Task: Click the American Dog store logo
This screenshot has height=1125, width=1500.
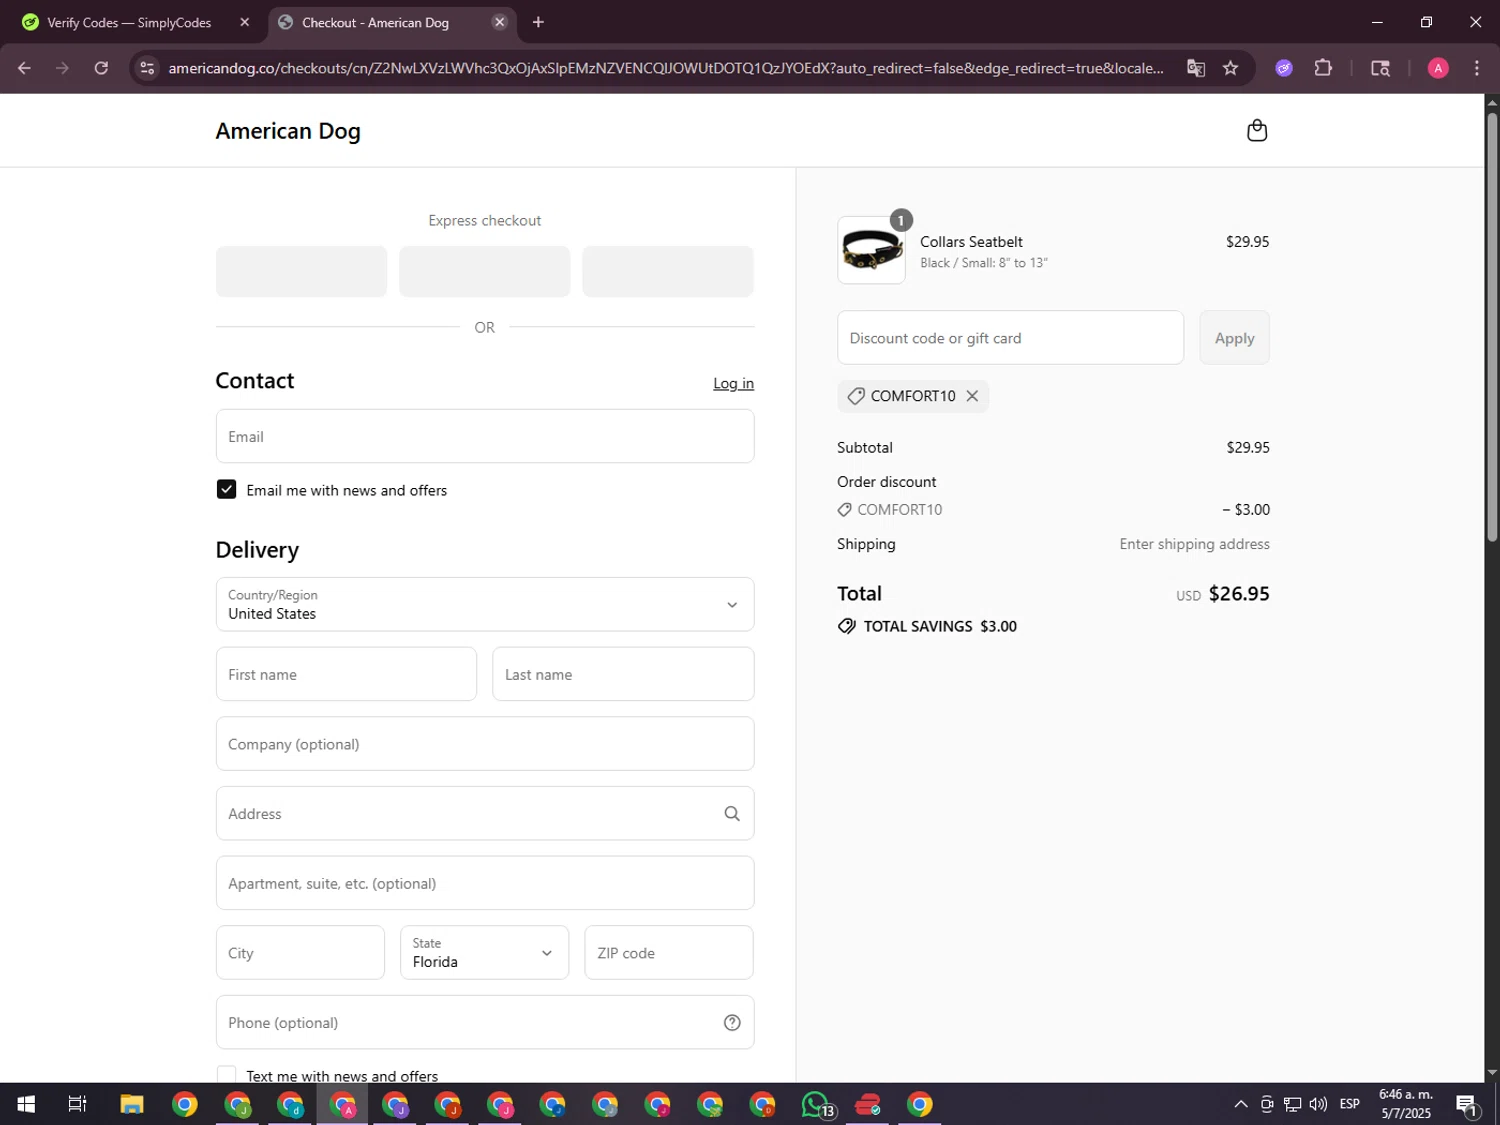Action: (288, 131)
